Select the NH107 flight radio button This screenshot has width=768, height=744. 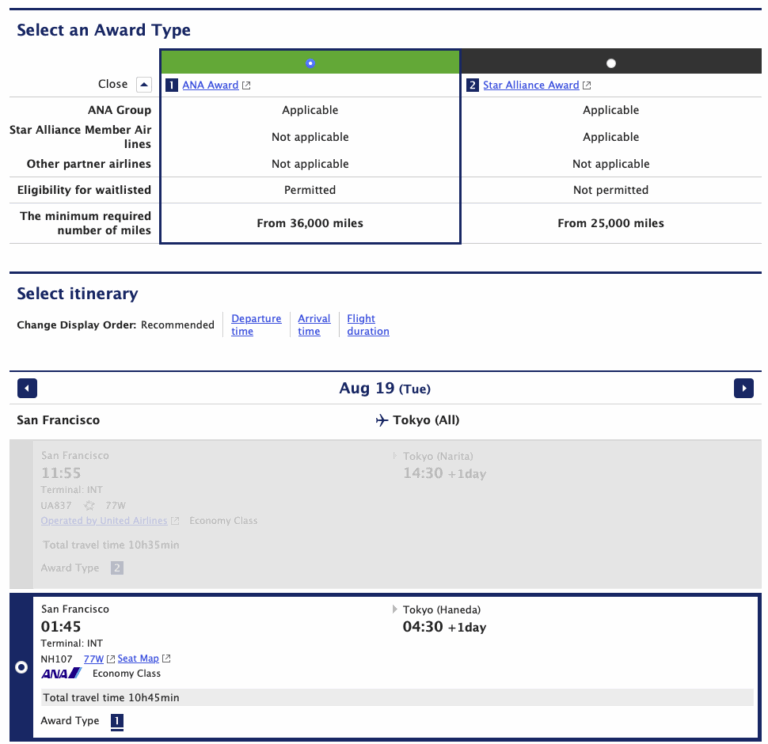21,667
